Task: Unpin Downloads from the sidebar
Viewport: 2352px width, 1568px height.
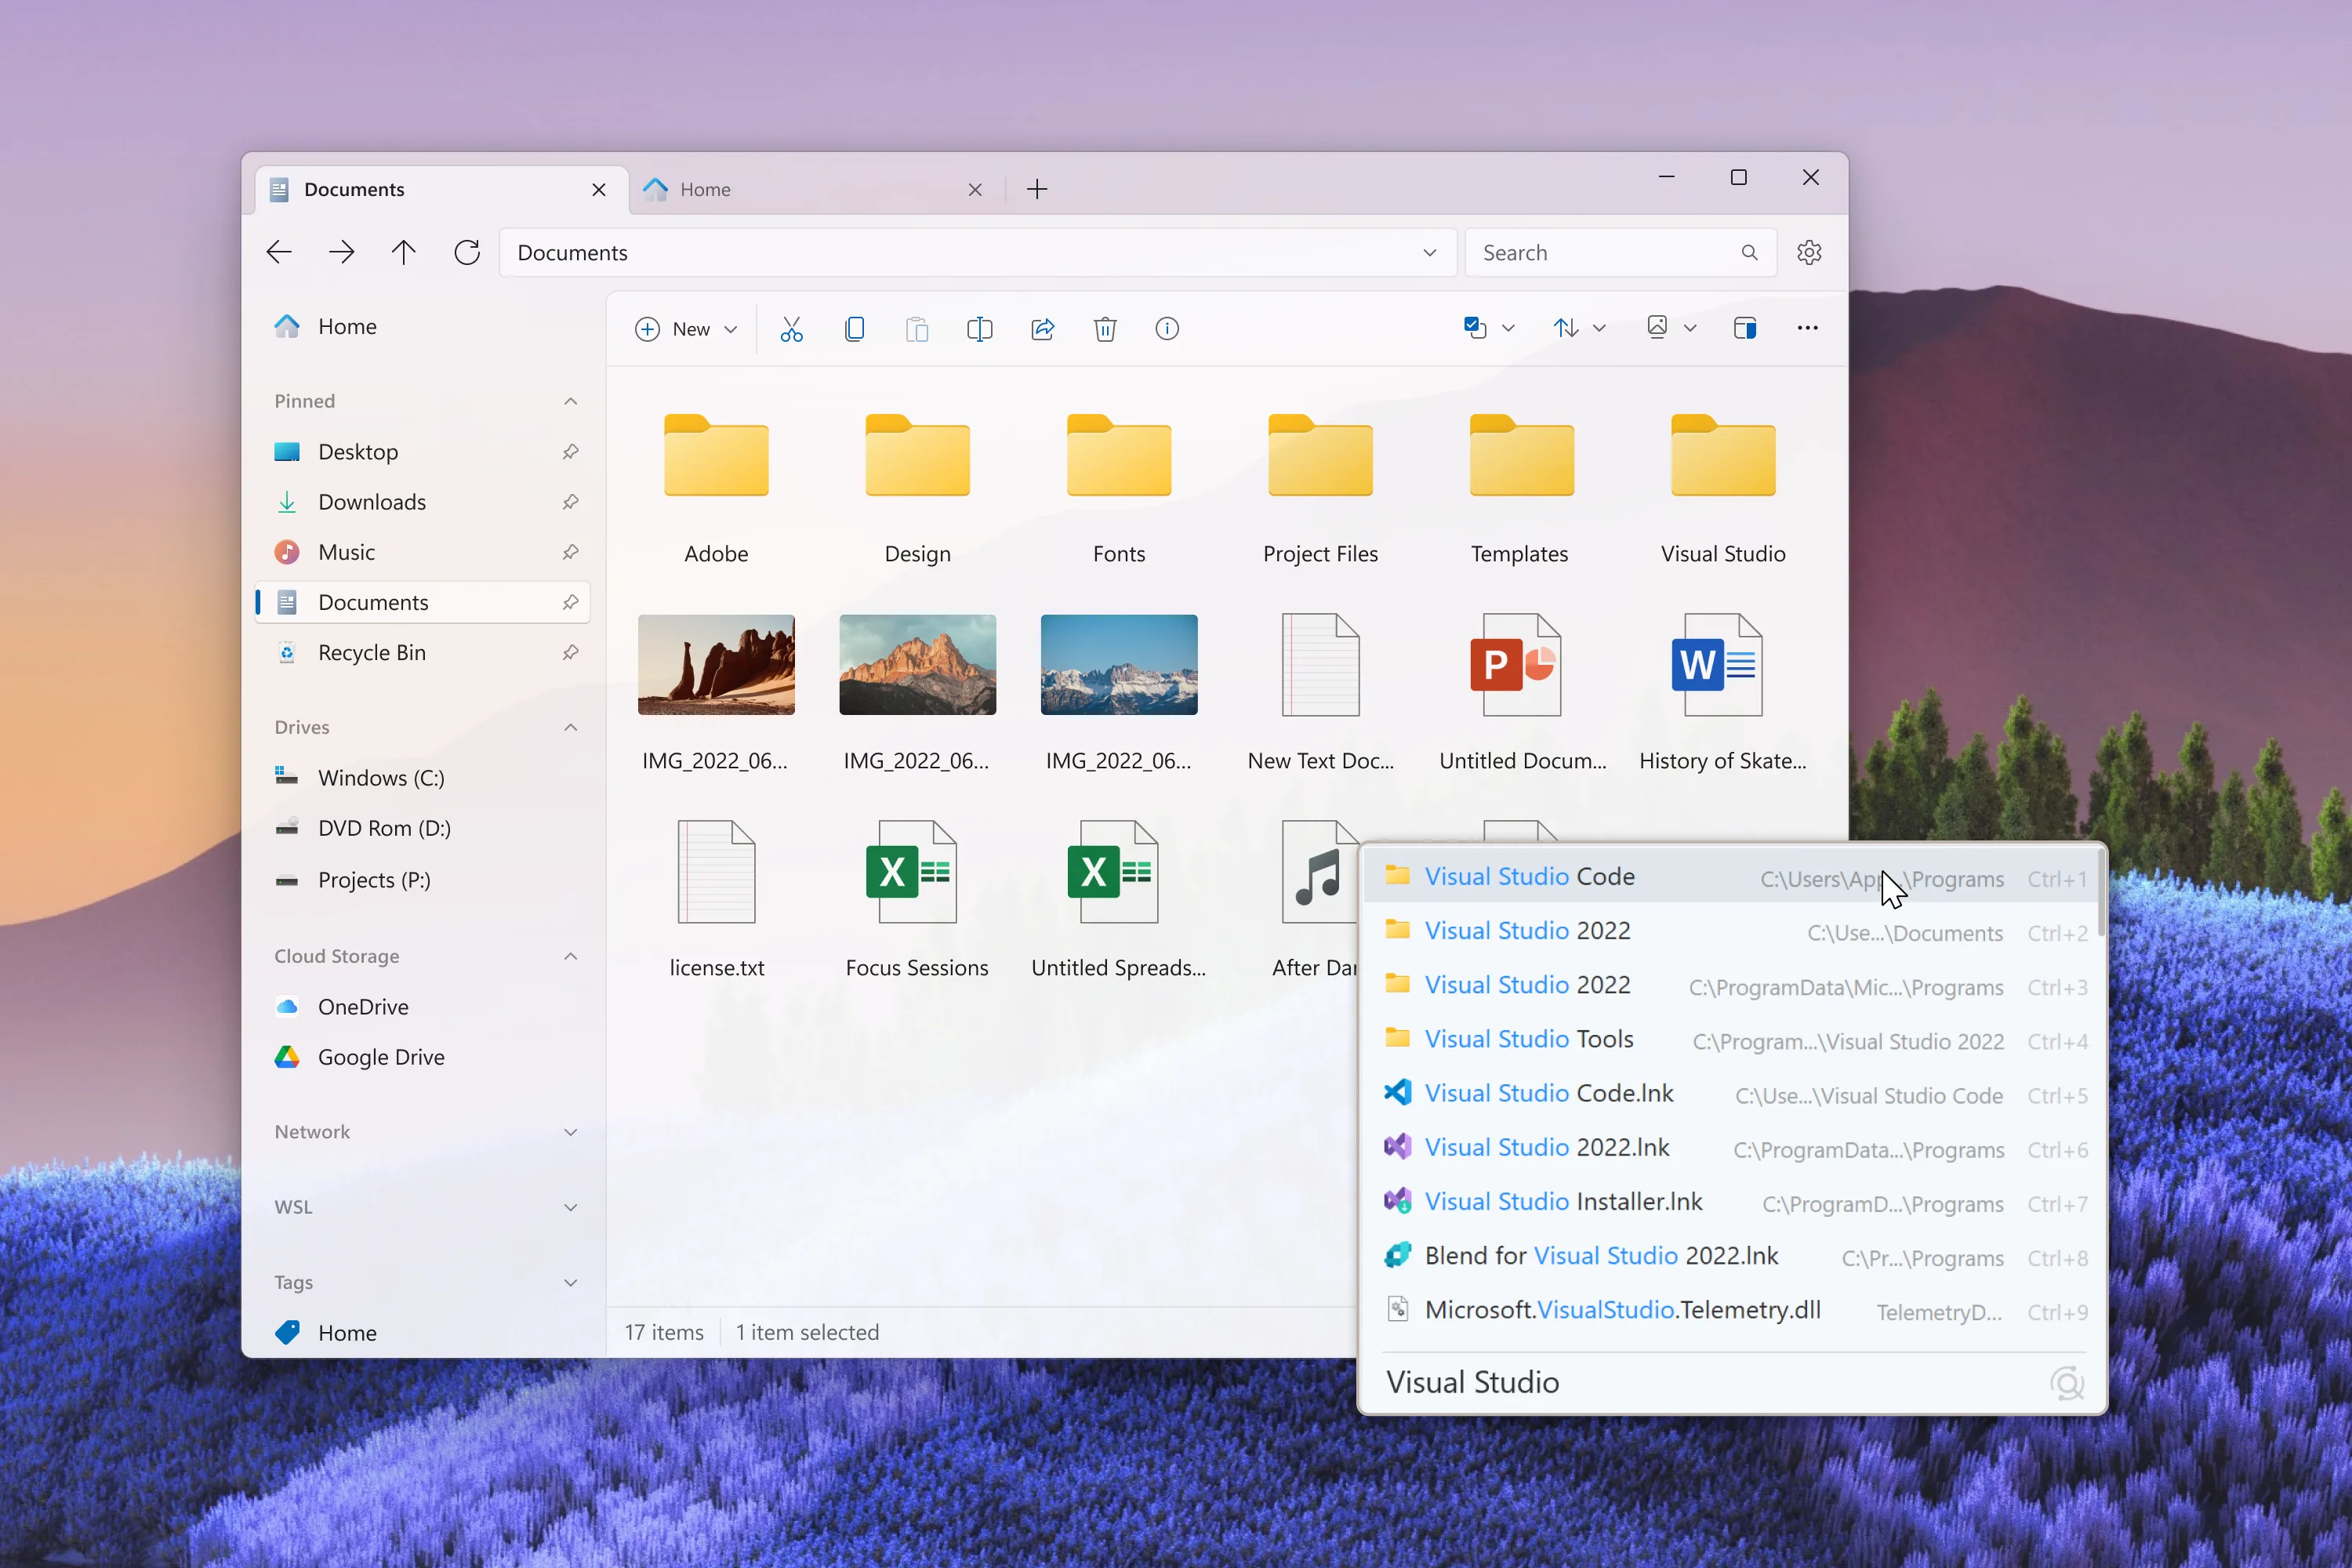Action: click(x=570, y=502)
